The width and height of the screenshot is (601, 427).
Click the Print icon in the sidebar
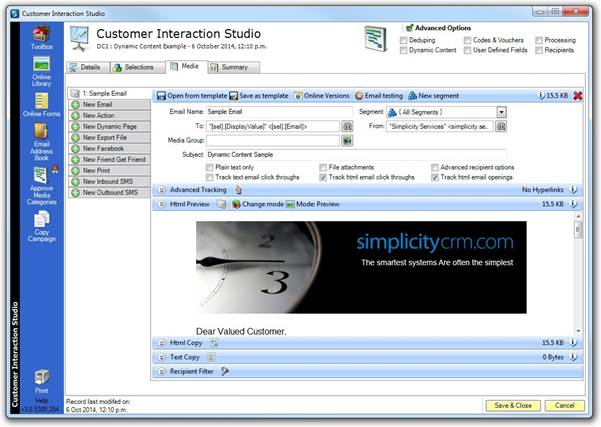[41, 381]
